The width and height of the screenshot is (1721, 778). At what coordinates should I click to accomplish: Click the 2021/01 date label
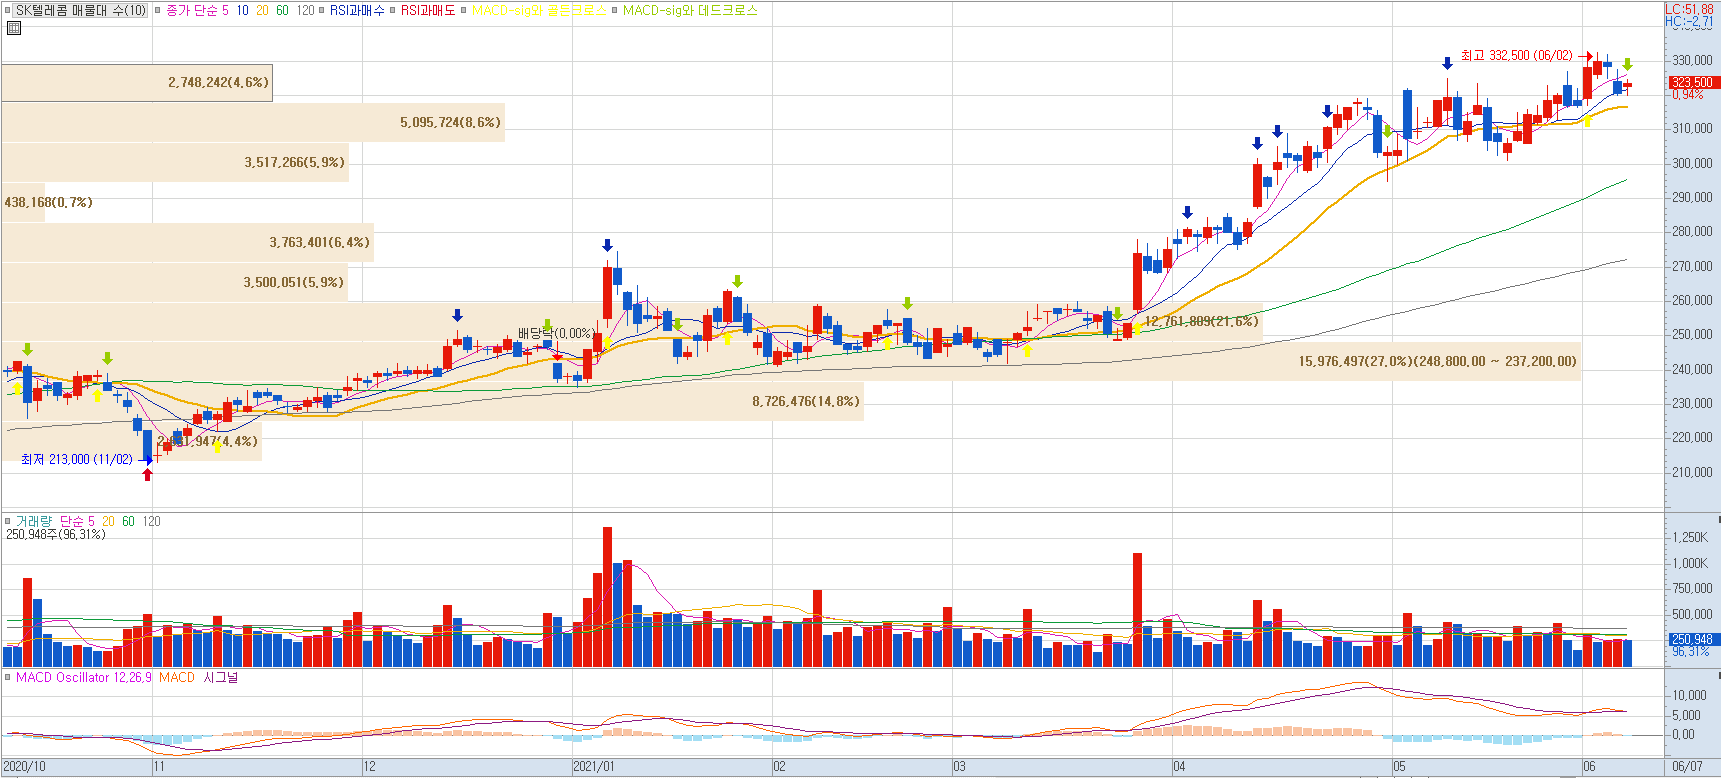[x=594, y=766]
